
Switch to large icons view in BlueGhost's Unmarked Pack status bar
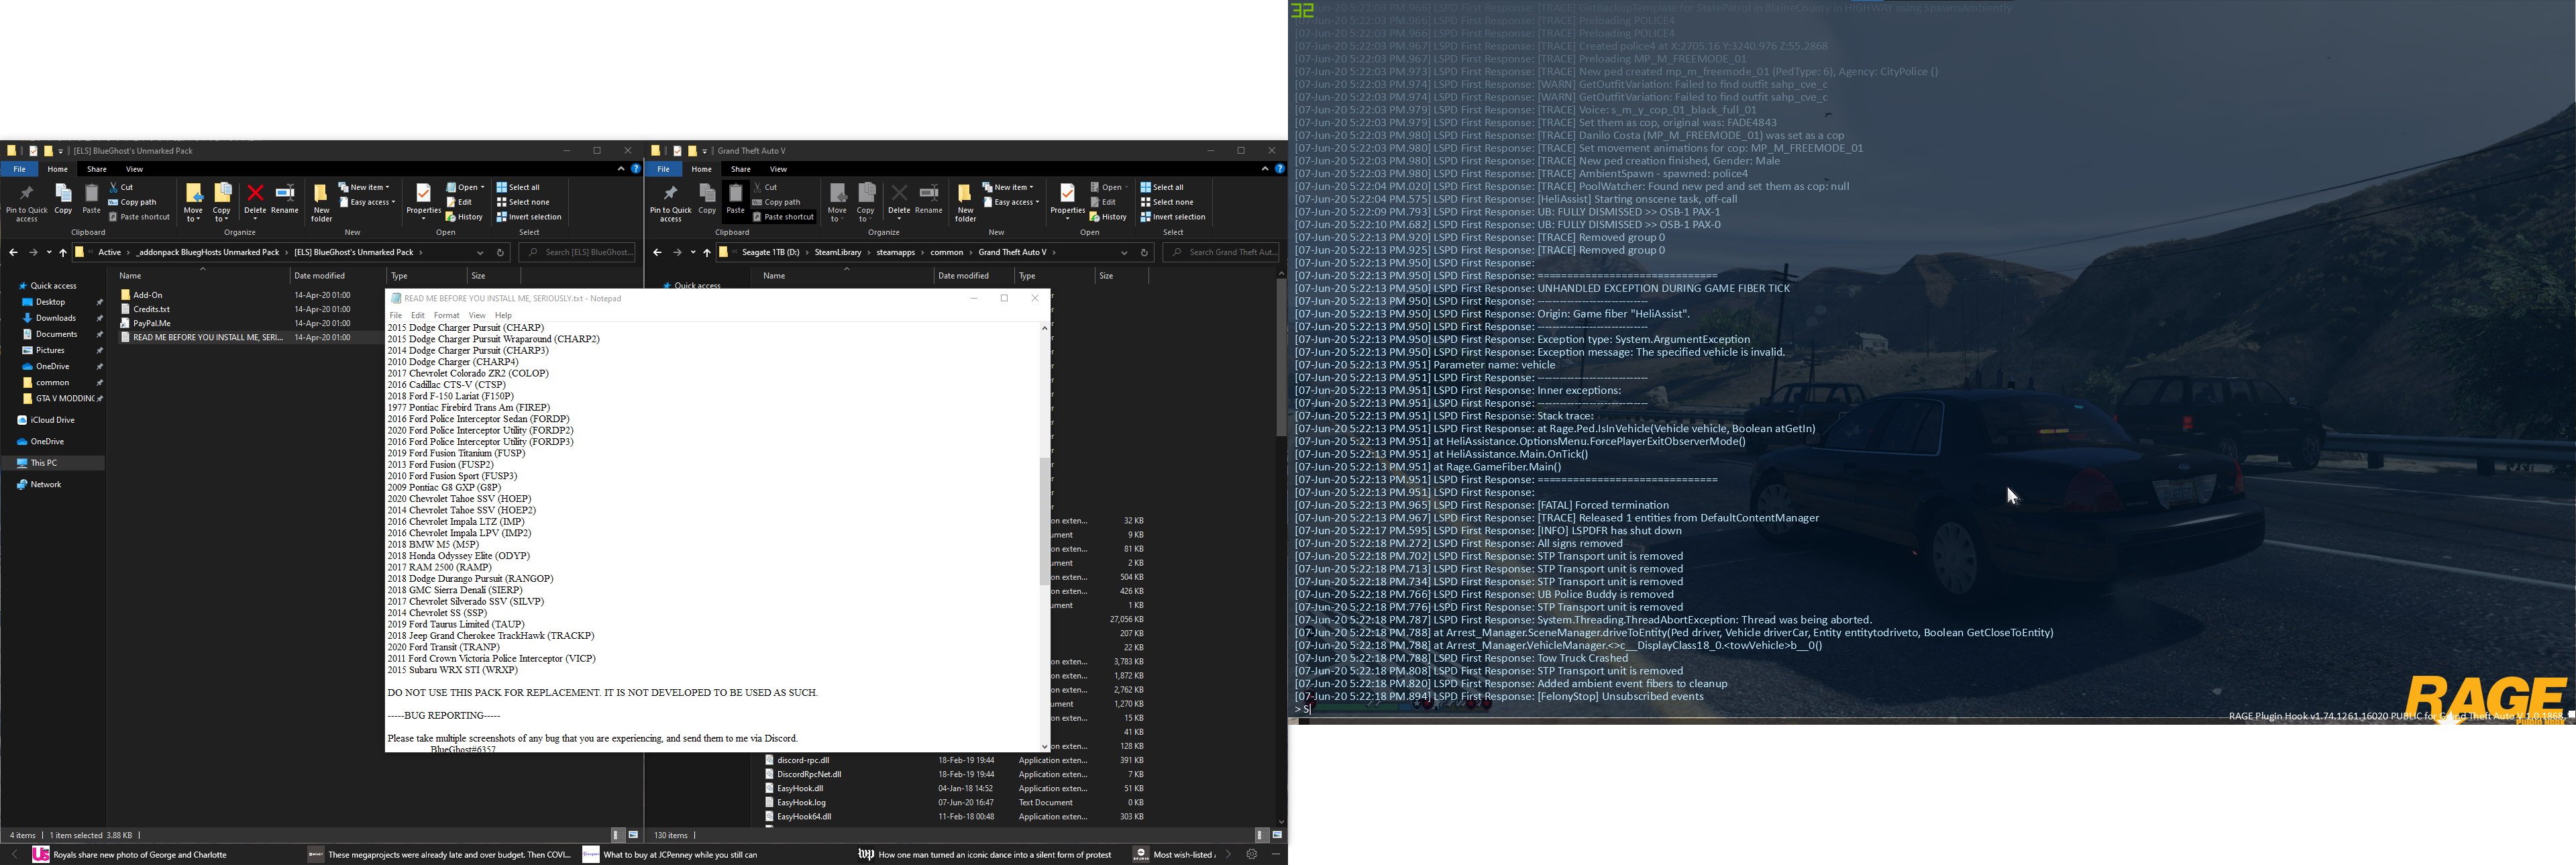(633, 835)
